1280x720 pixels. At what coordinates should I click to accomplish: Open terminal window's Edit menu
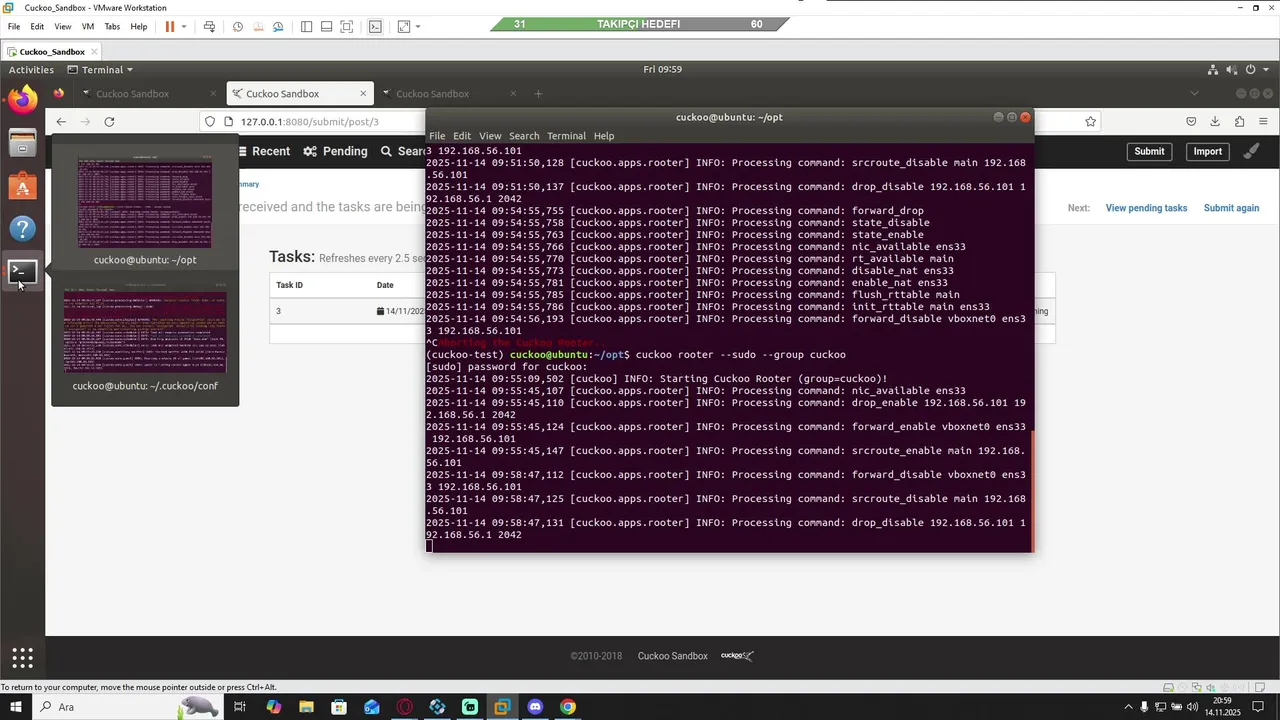pyautogui.click(x=461, y=136)
